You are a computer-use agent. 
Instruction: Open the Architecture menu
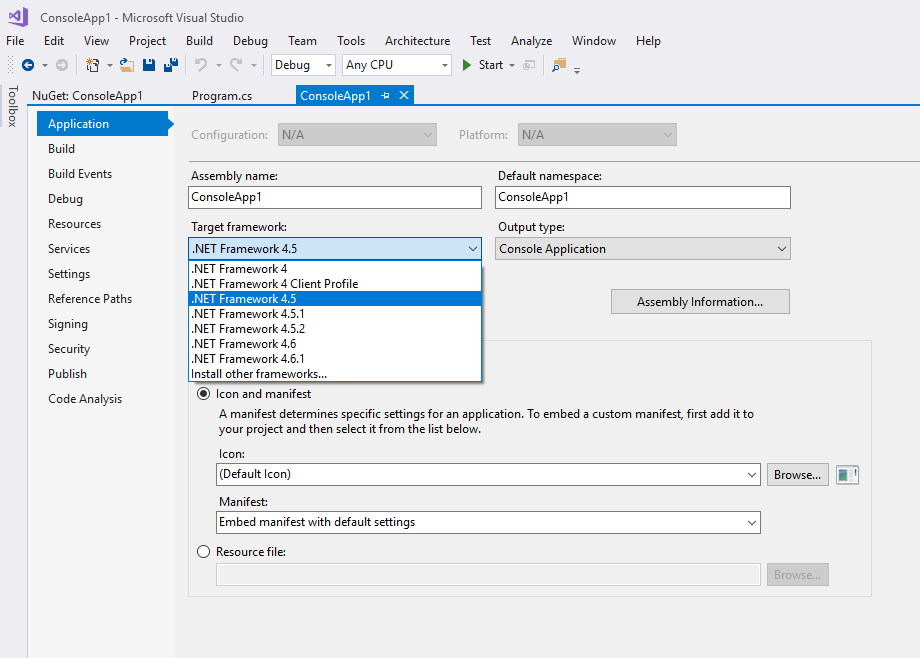[x=417, y=41]
